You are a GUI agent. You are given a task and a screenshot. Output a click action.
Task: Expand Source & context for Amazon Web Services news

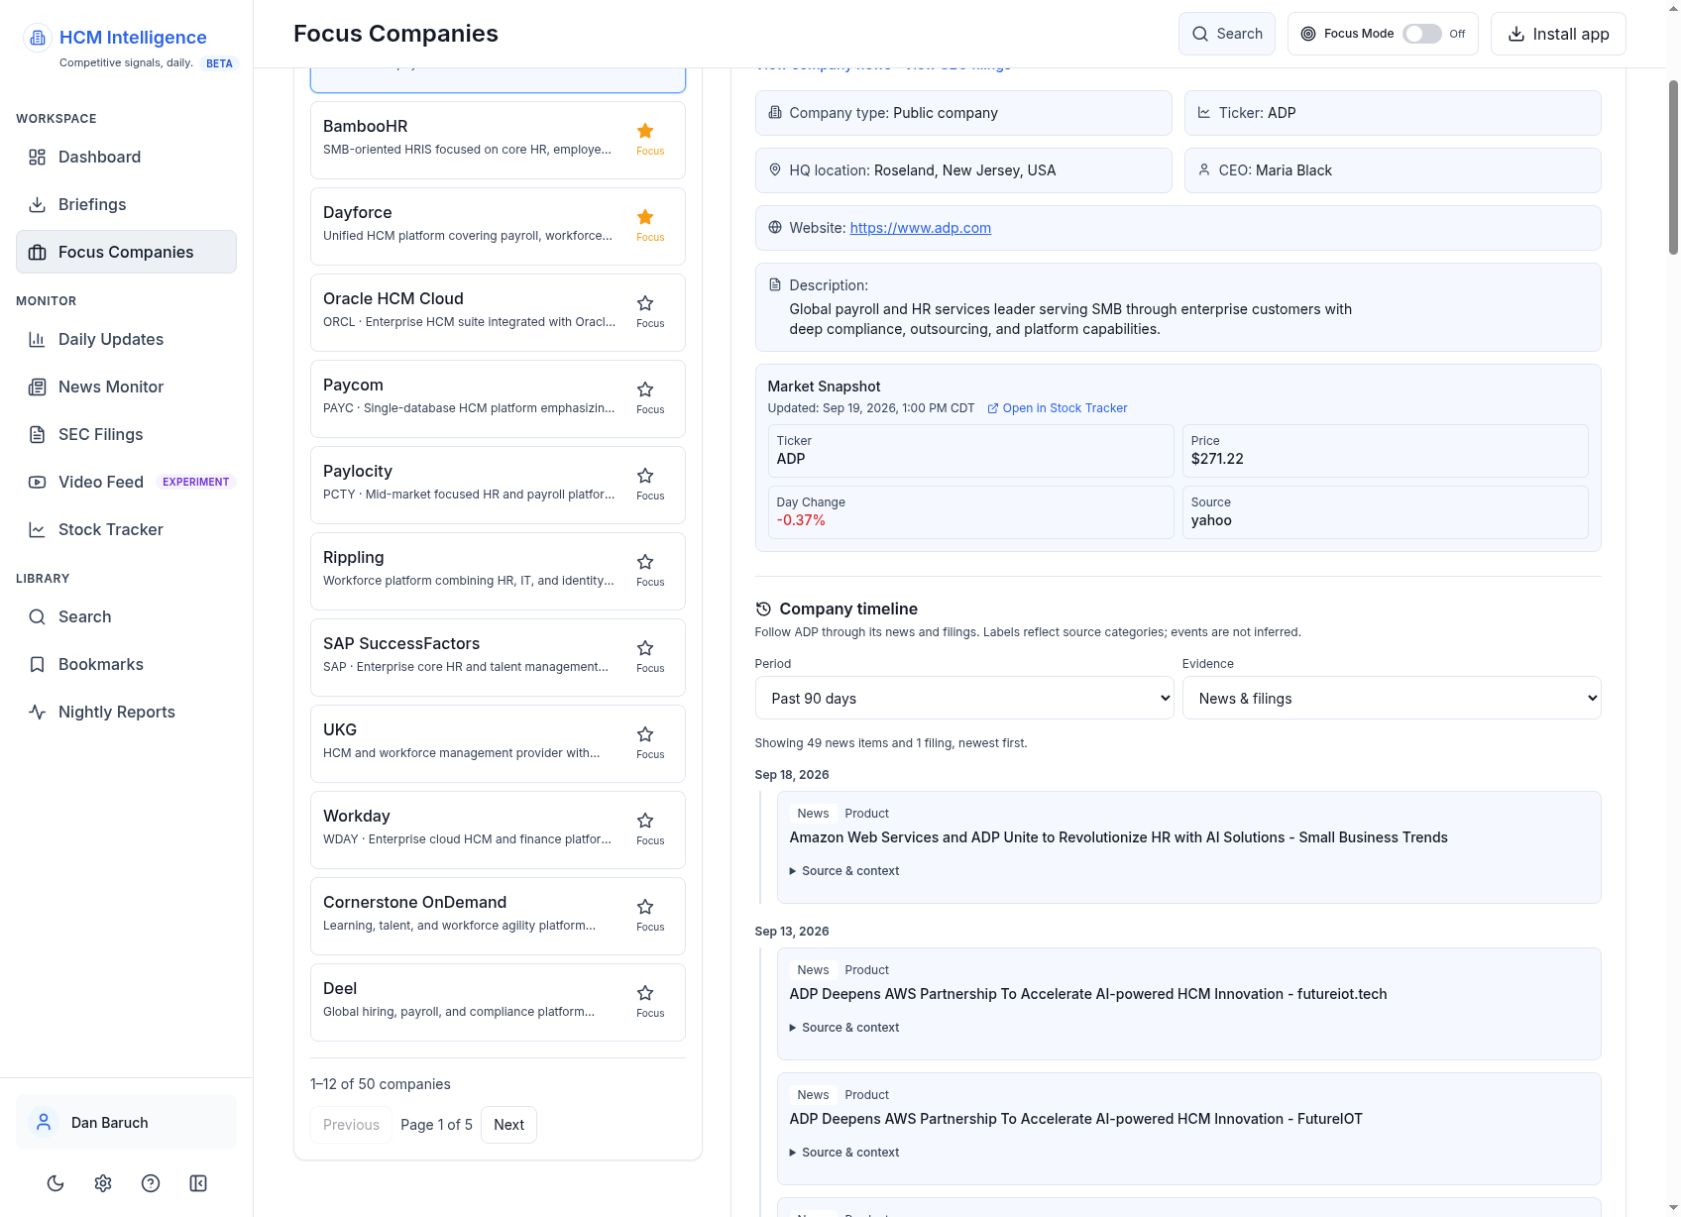tap(844, 871)
